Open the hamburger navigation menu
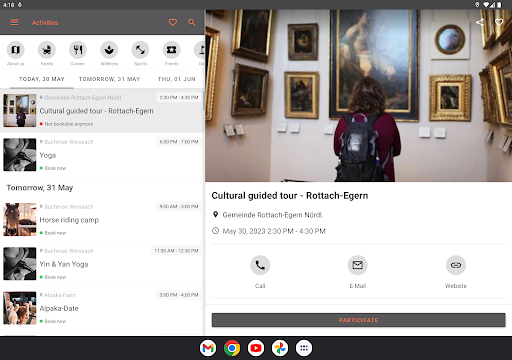 (14, 22)
